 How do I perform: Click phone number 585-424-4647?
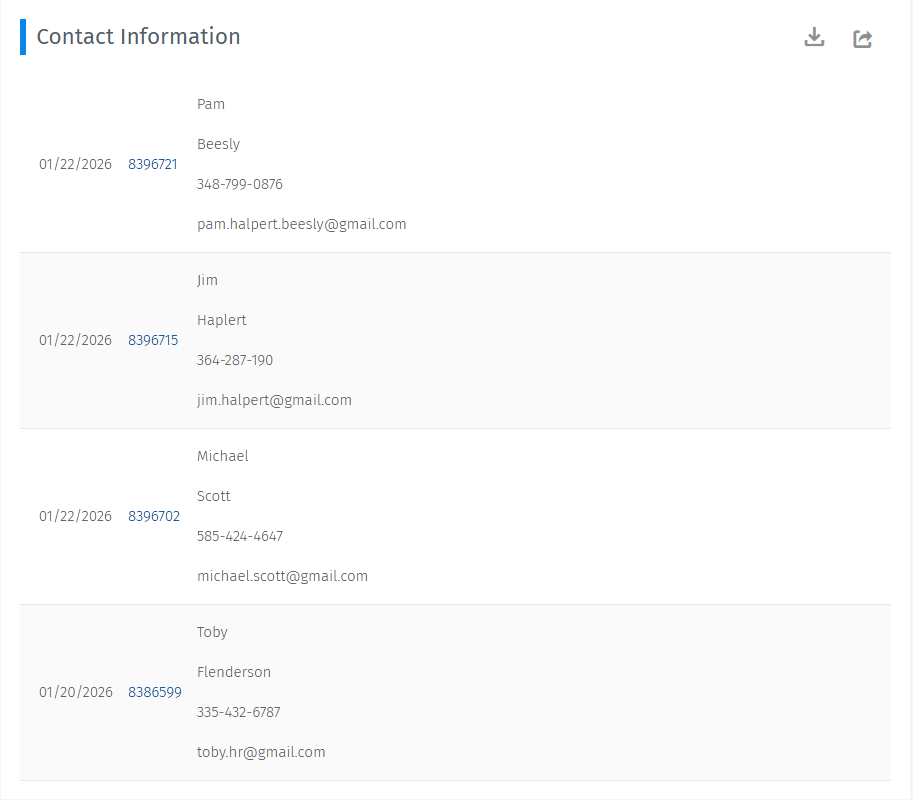tap(240, 536)
